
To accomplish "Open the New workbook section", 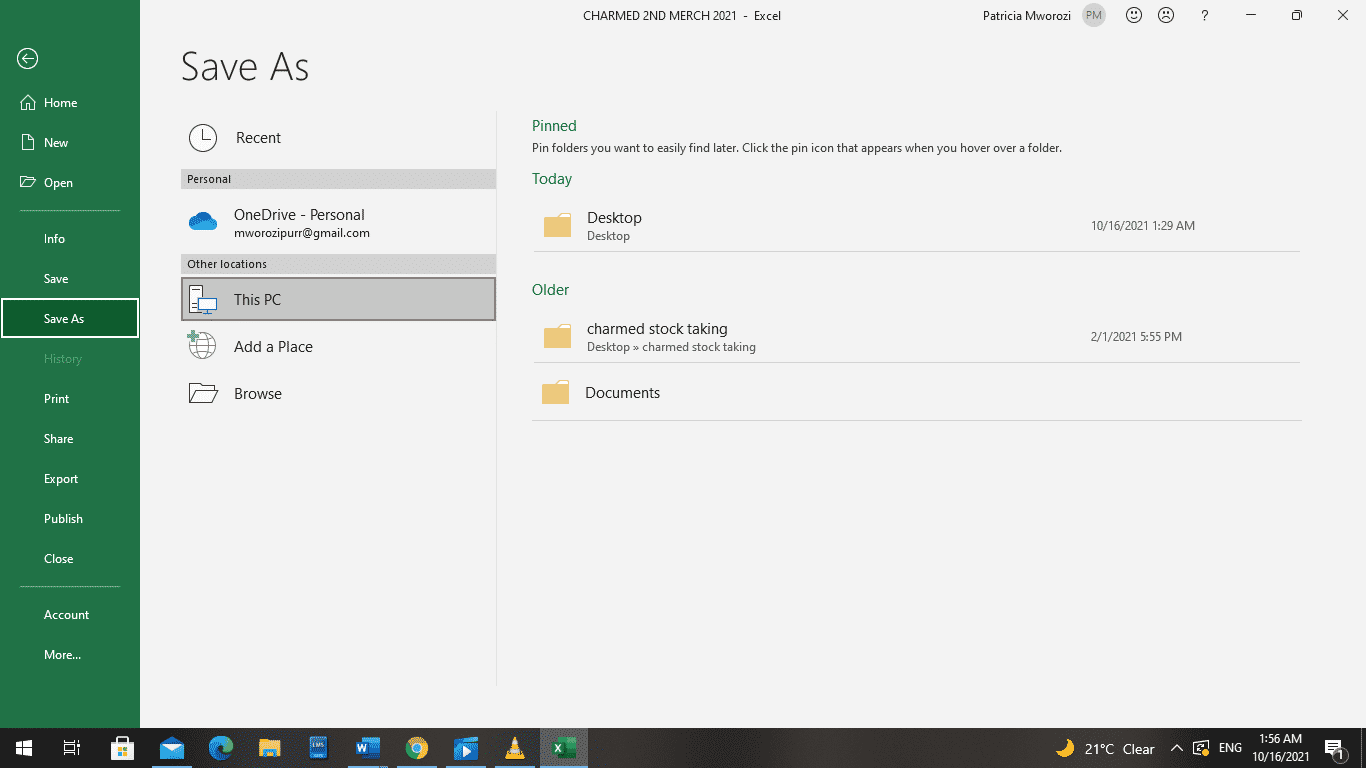I will [x=55, y=142].
